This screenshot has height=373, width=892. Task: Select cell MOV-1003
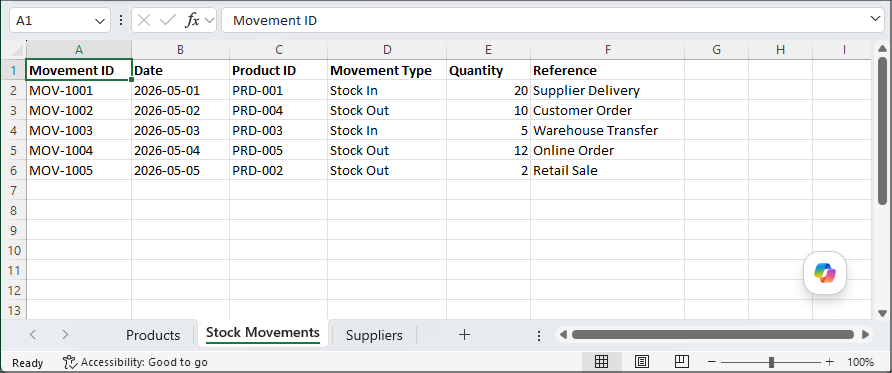point(79,130)
